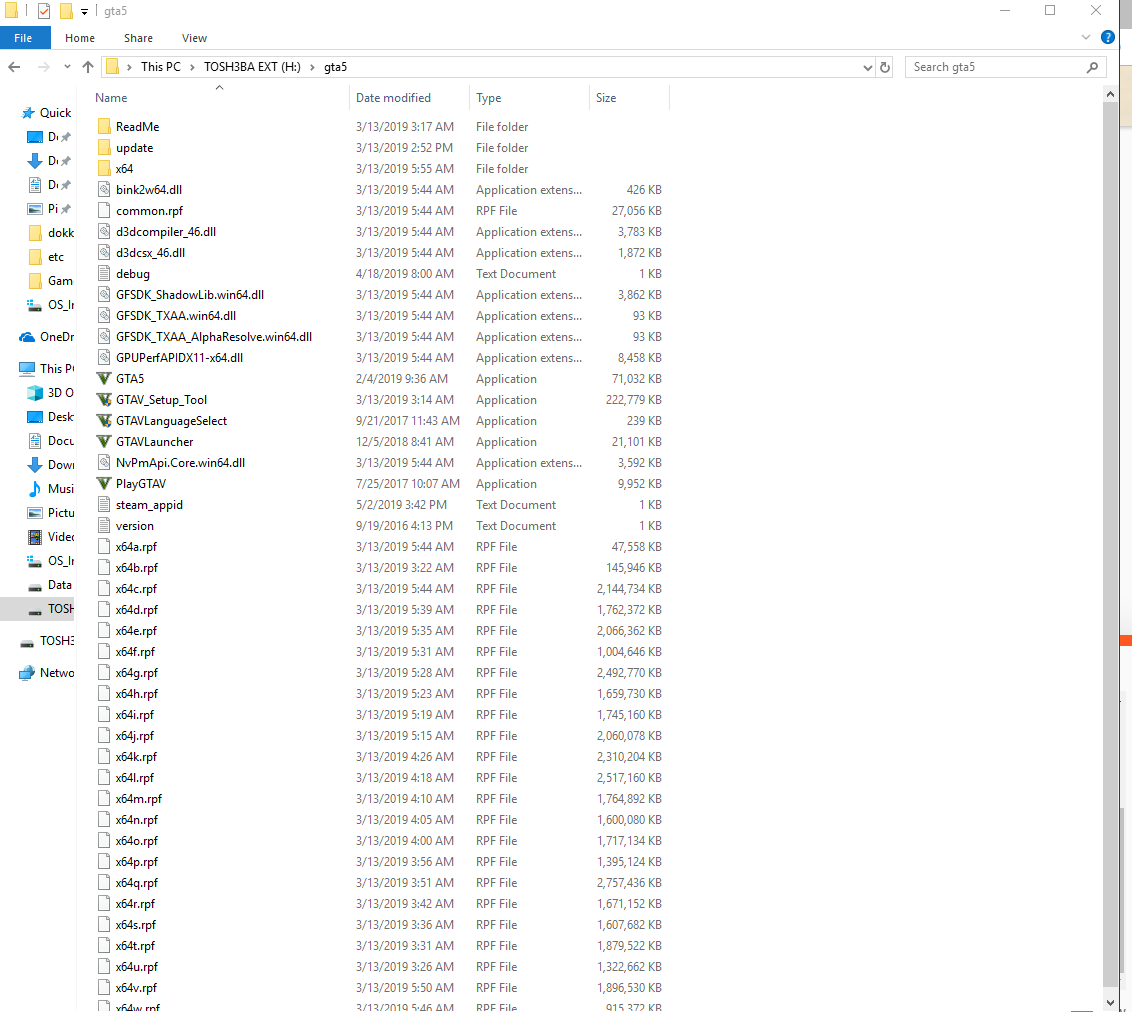
Task: Select the bink2w64.dll file icon
Action: click(104, 190)
